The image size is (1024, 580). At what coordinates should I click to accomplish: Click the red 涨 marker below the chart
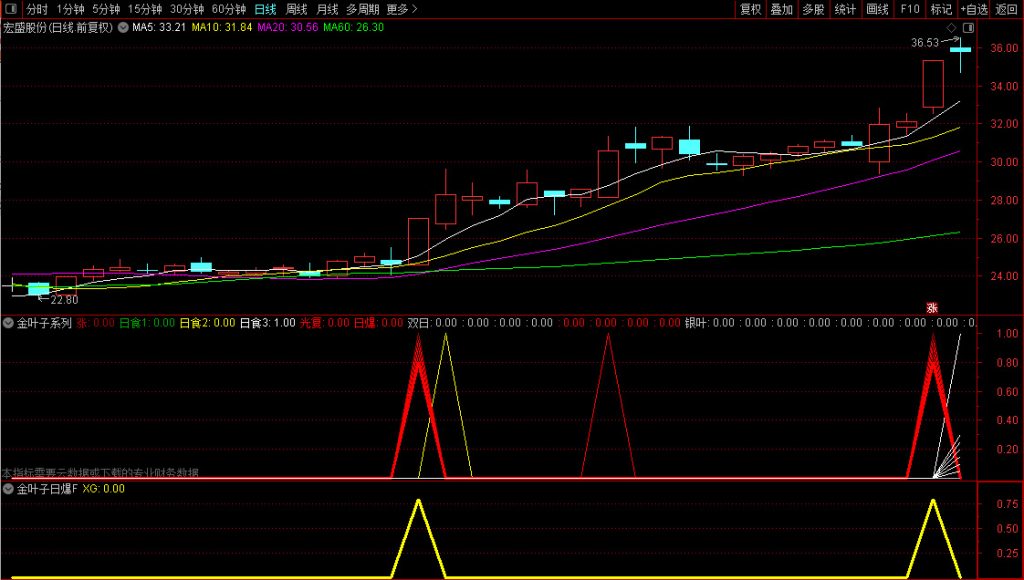932,308
